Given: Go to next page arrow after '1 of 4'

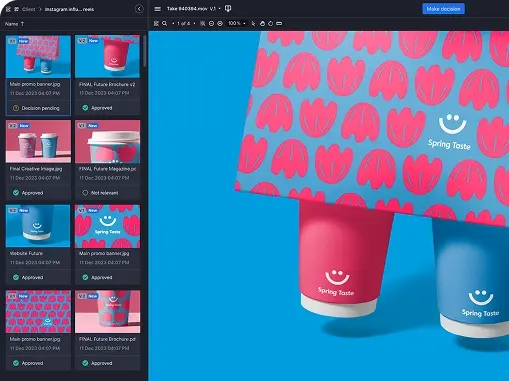Looking at the screenshot, I should pos(194,24).
